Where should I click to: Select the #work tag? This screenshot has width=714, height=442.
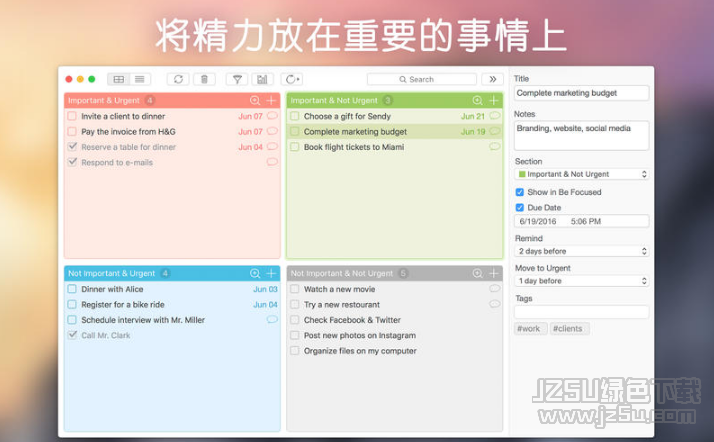pos(529,329)
